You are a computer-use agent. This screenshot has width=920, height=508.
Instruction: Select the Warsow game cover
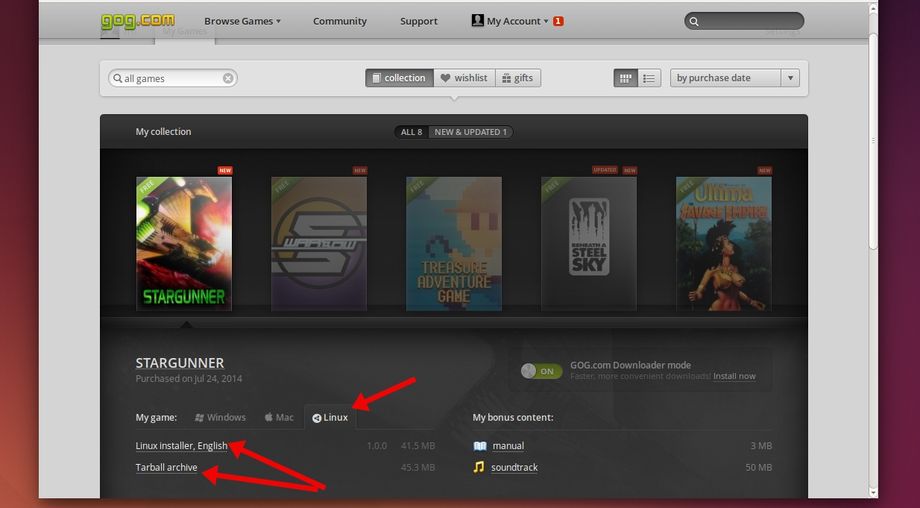click(319, 243)
